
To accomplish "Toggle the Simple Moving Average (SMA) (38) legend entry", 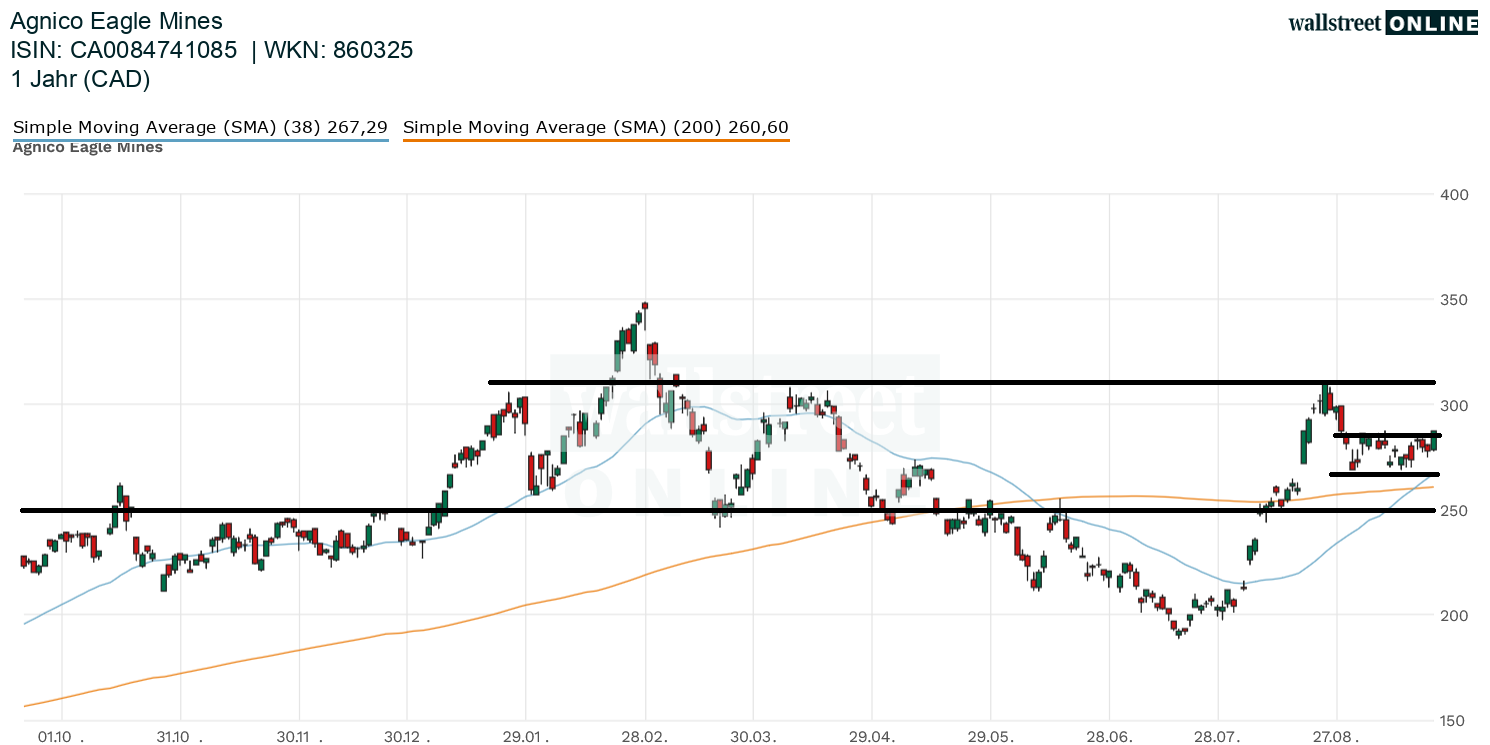I will point(200,127).
